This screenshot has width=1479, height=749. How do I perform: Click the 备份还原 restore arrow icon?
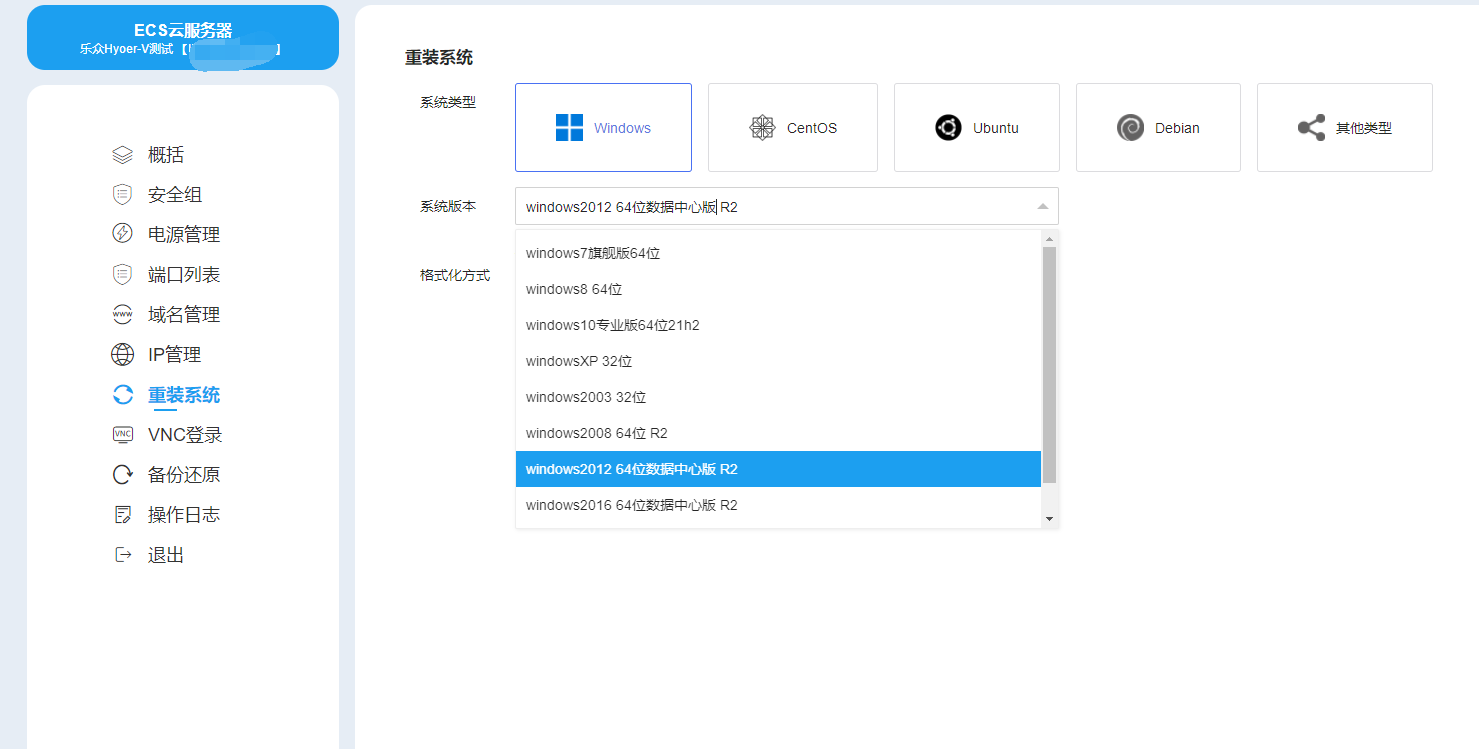(x=122, y=475)
